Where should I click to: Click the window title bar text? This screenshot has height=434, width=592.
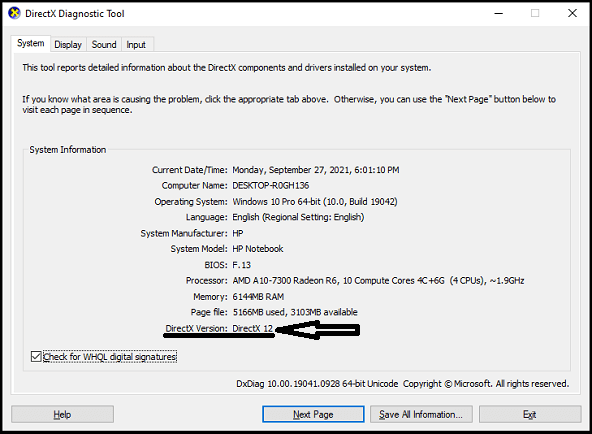75,14
